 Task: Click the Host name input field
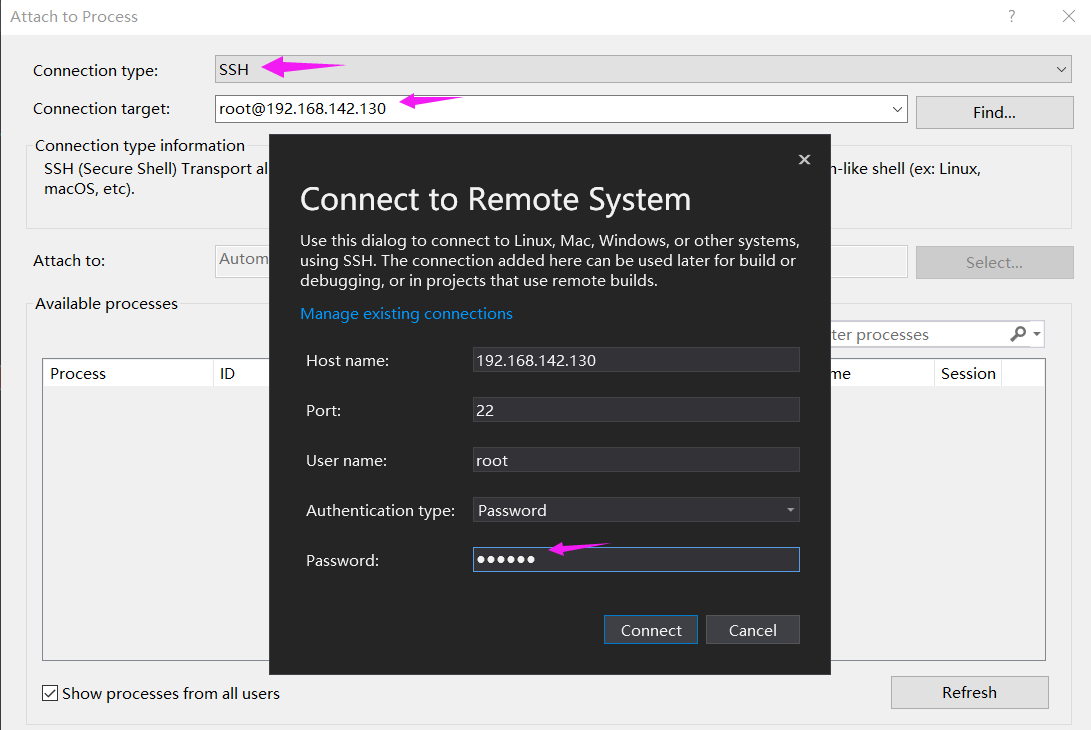[x=636, y=360]
